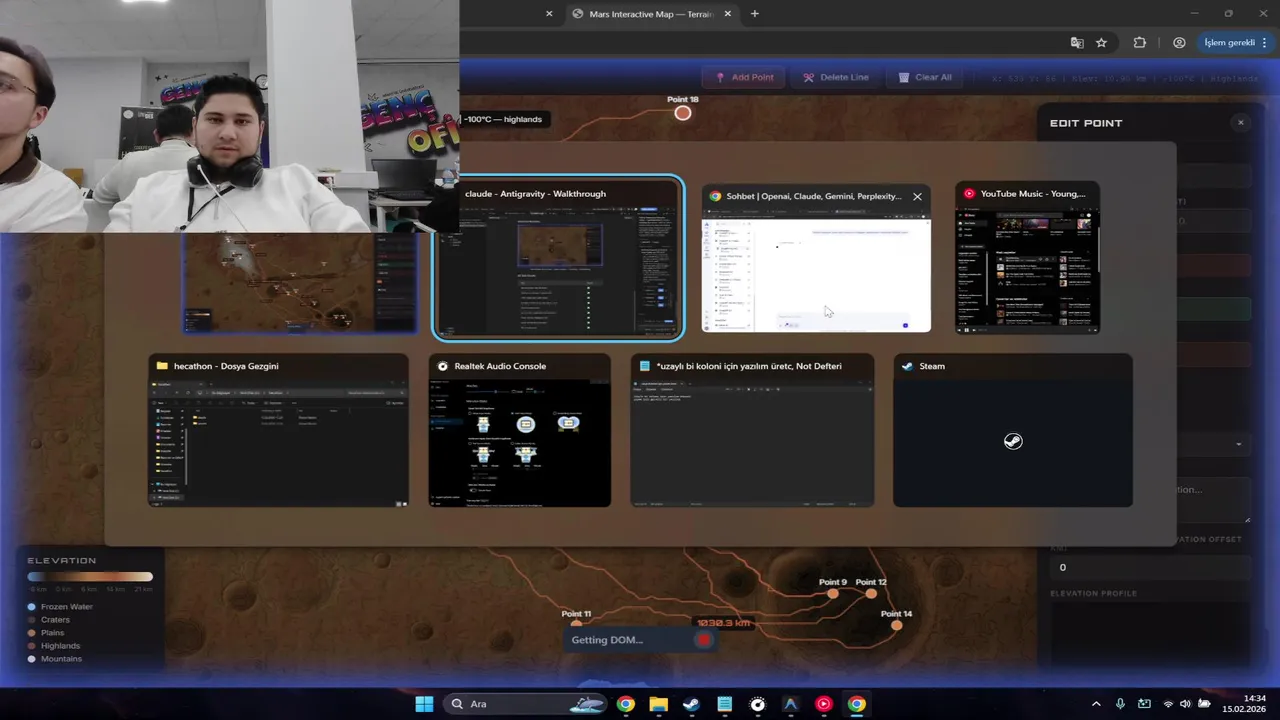Open Realtek Audio Console from taskbar
This screenshot has width=1280, height=720.
tap(757, 704)
